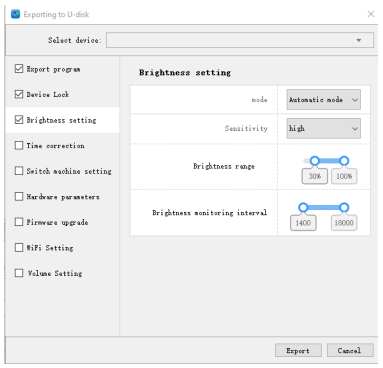
Task: Enable the Hardware parameters checkbox
Action: pyautogui.click(x=19, y=196)
